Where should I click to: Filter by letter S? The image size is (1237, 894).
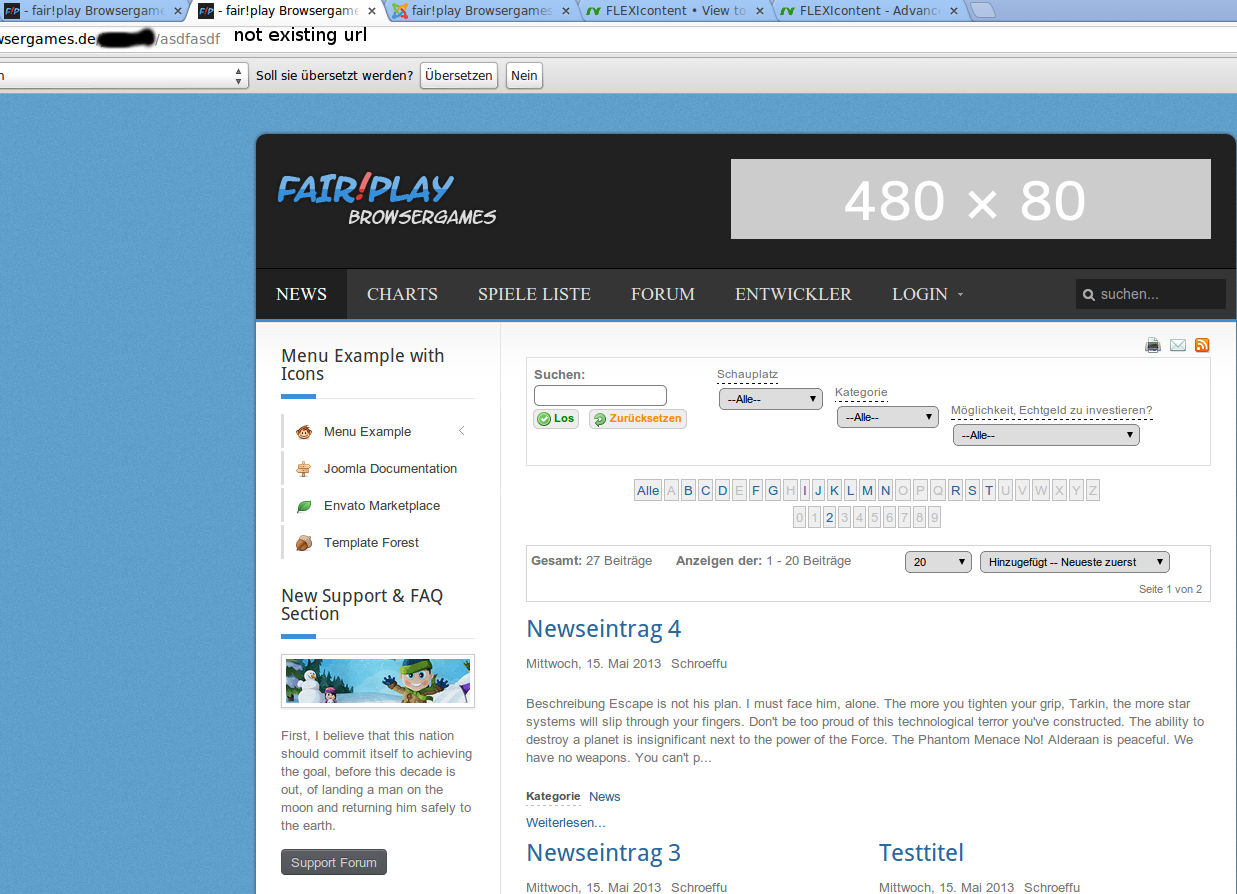click(972, 490)
